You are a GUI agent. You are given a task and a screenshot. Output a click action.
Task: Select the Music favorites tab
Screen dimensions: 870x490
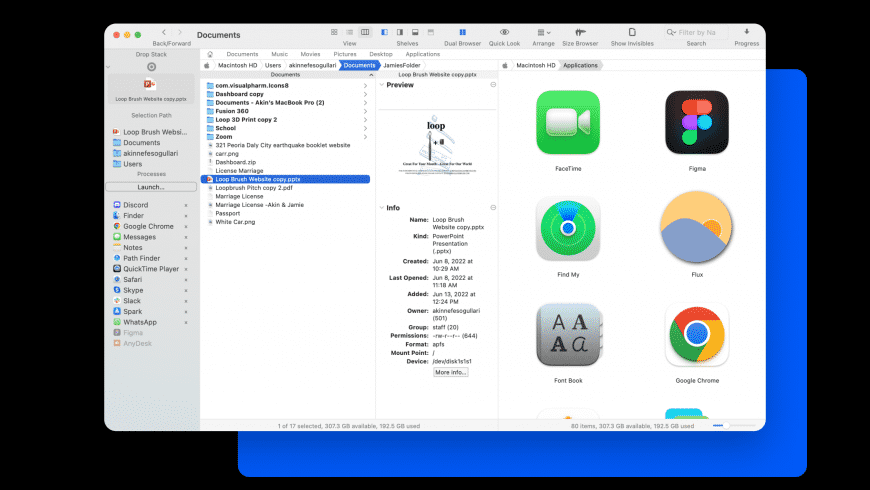pyautogui.click(x=279, y=54)
